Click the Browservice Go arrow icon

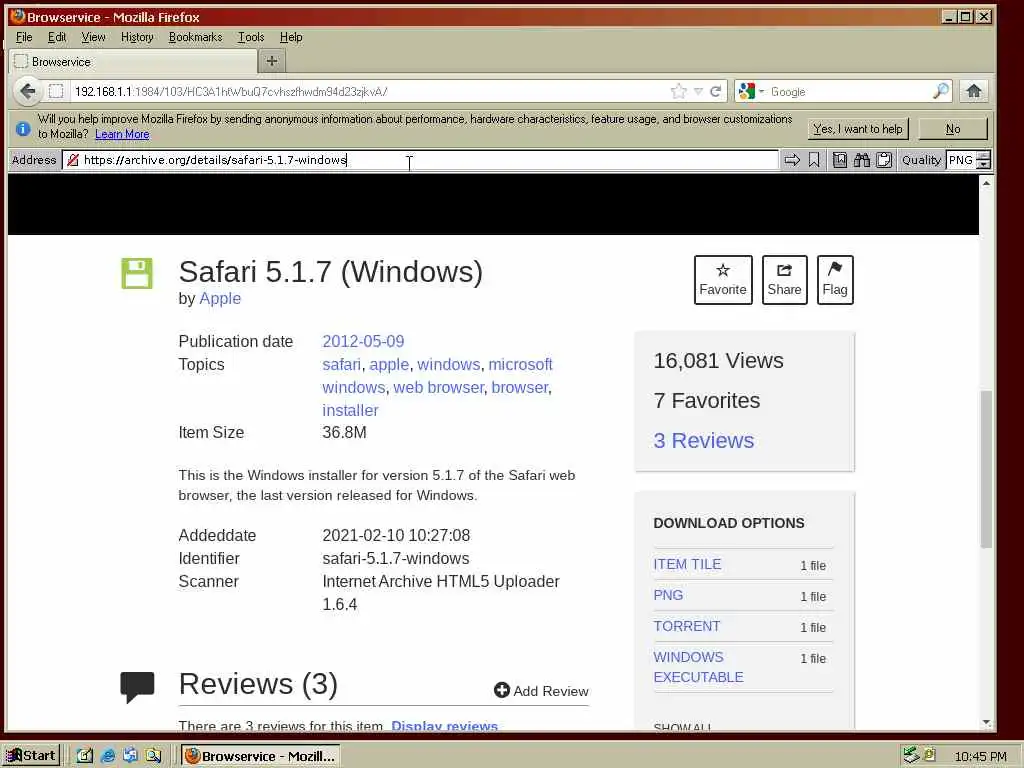click(792, 160)
